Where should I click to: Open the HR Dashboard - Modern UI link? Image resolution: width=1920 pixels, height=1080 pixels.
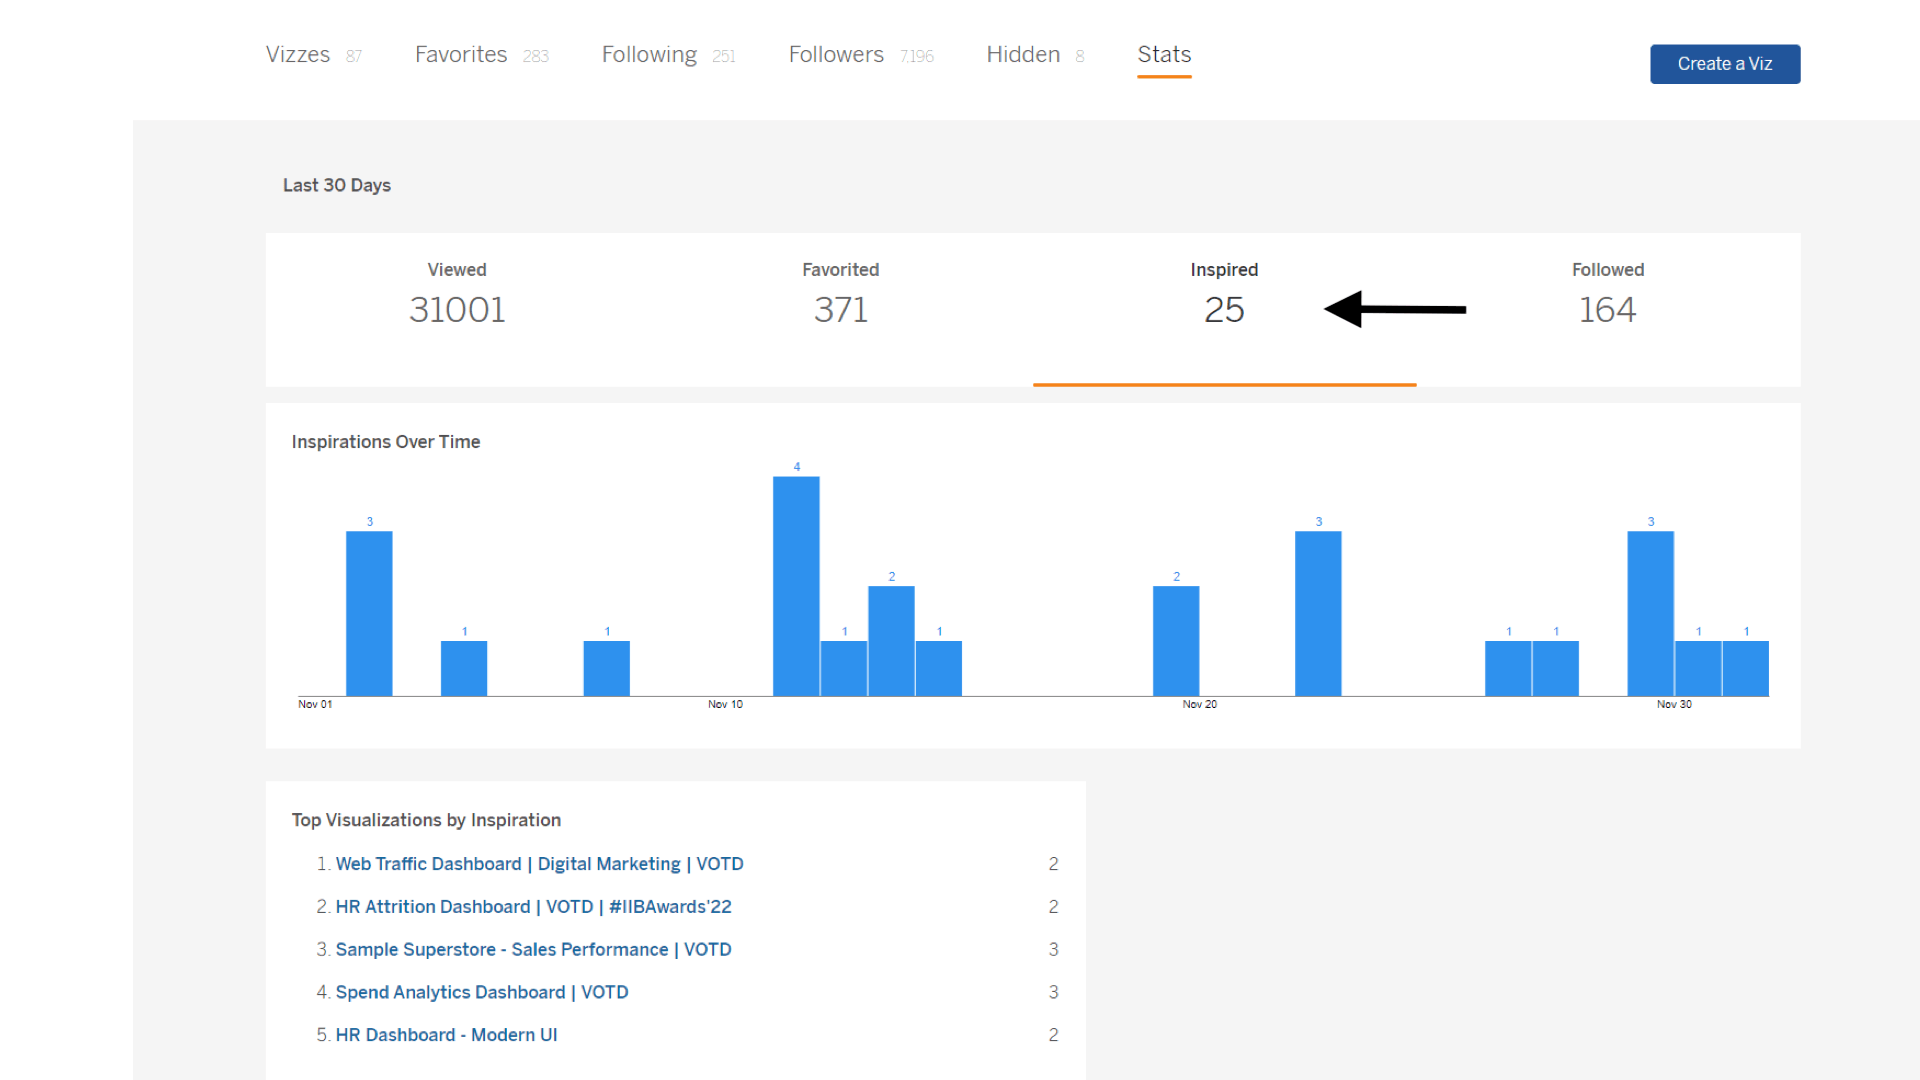point(446,1035)
